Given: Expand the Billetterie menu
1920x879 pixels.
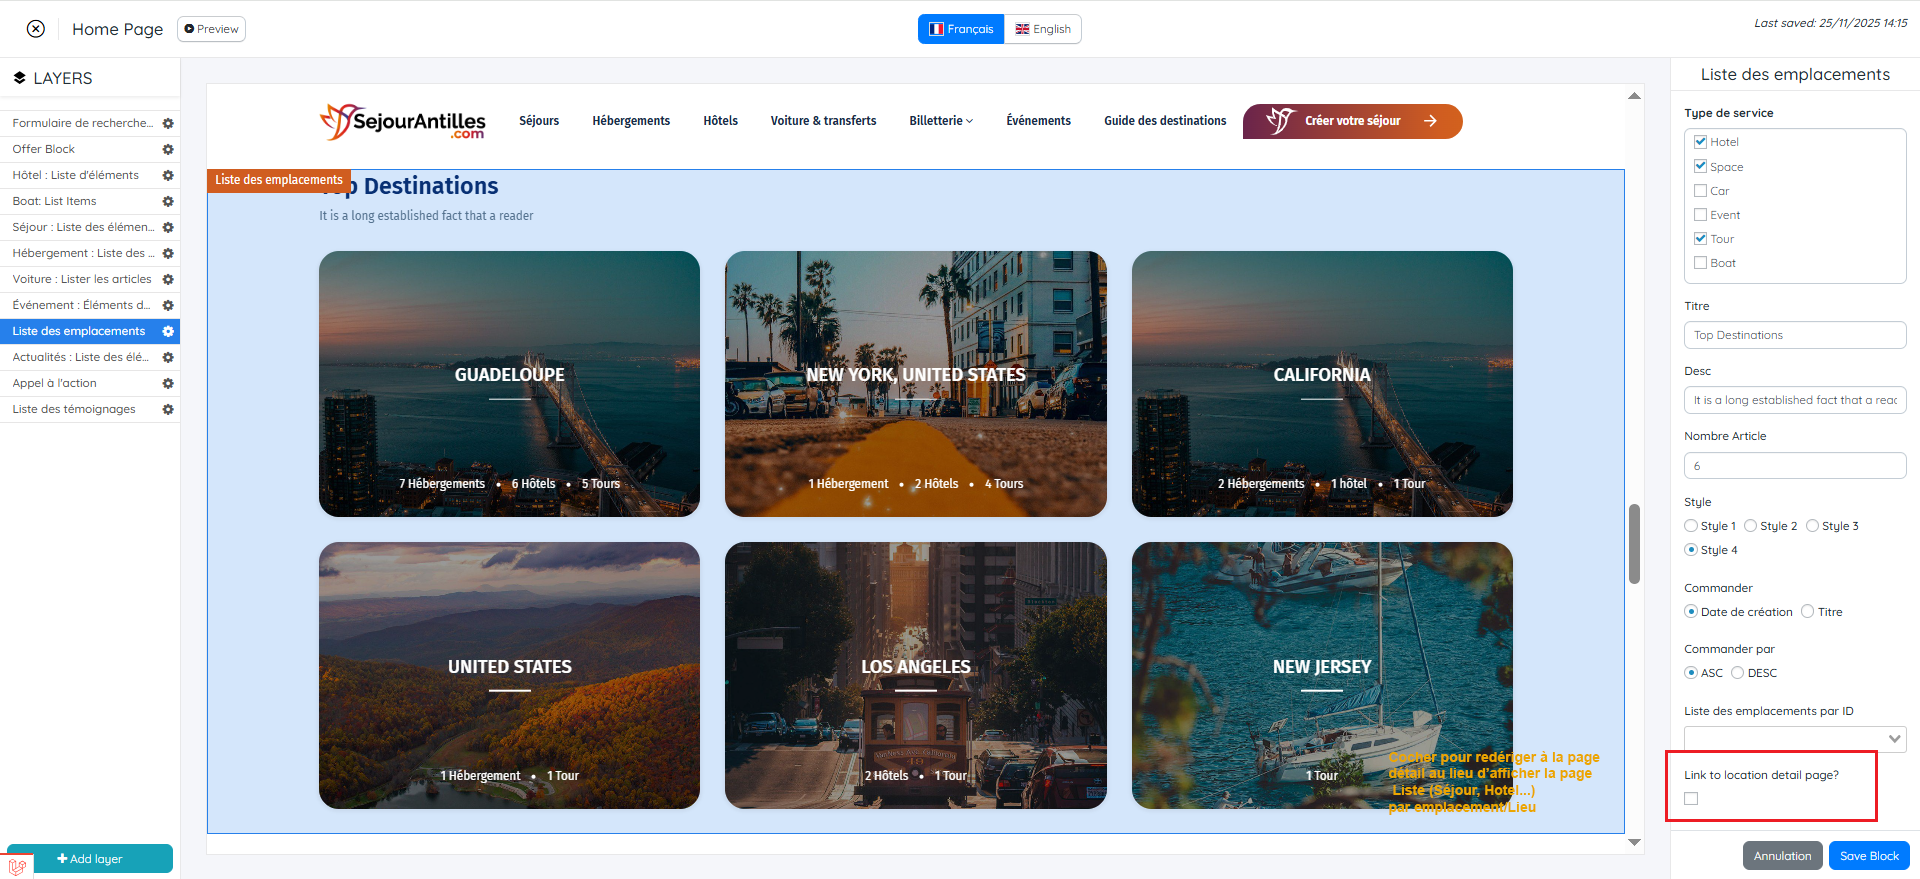Looking at the screenshot, I should tap(940, 121).
